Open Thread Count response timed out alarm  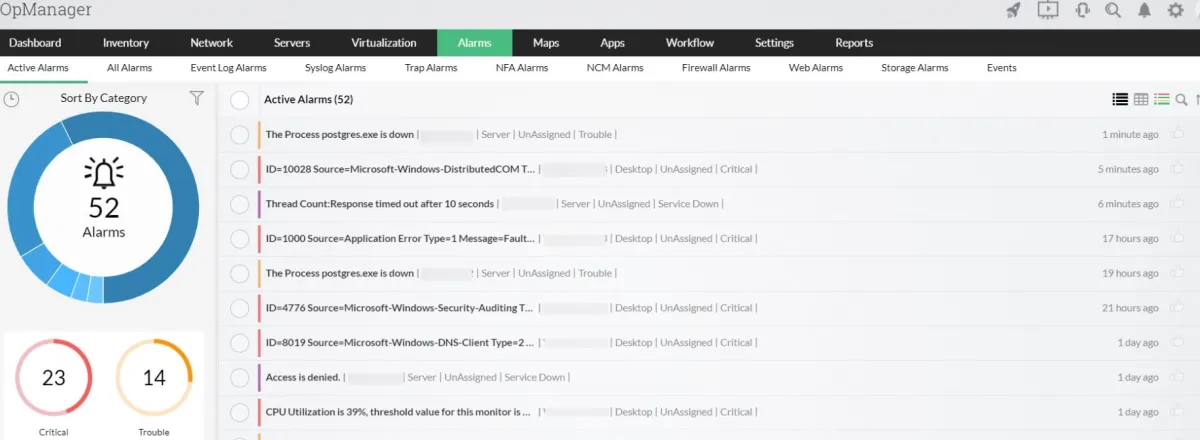380,204
